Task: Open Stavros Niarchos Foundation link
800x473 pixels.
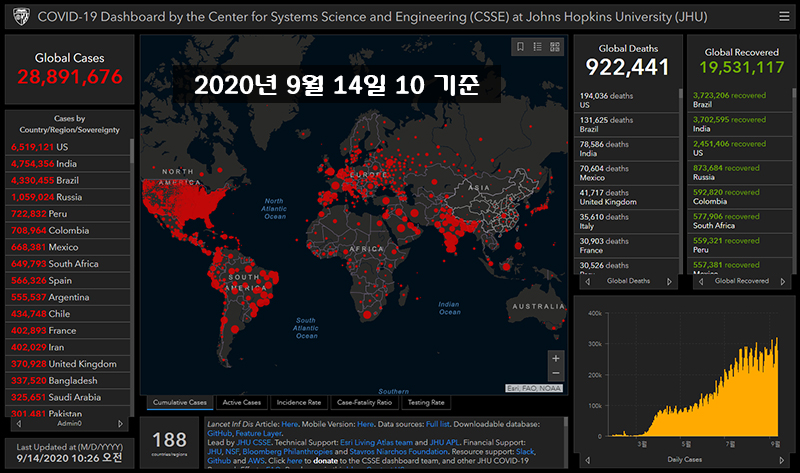Action: (x=398, y=452)
